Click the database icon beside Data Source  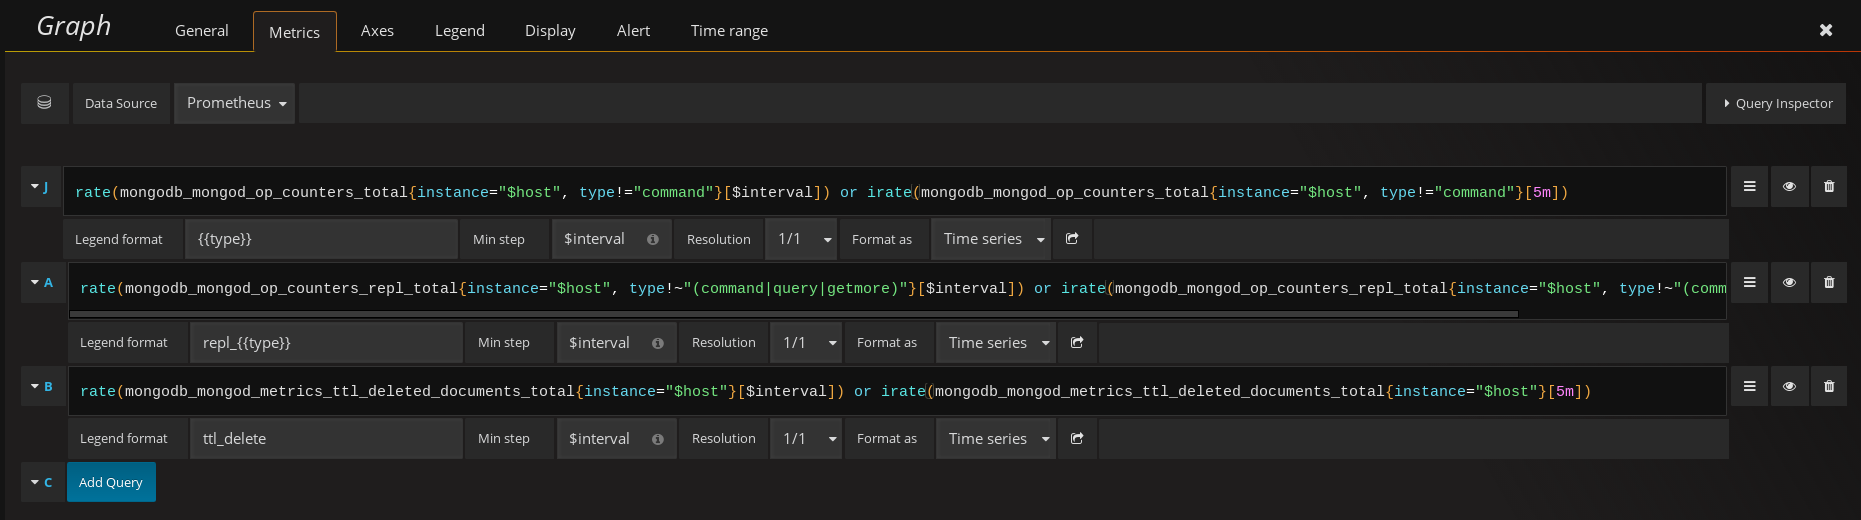(44, 103)
